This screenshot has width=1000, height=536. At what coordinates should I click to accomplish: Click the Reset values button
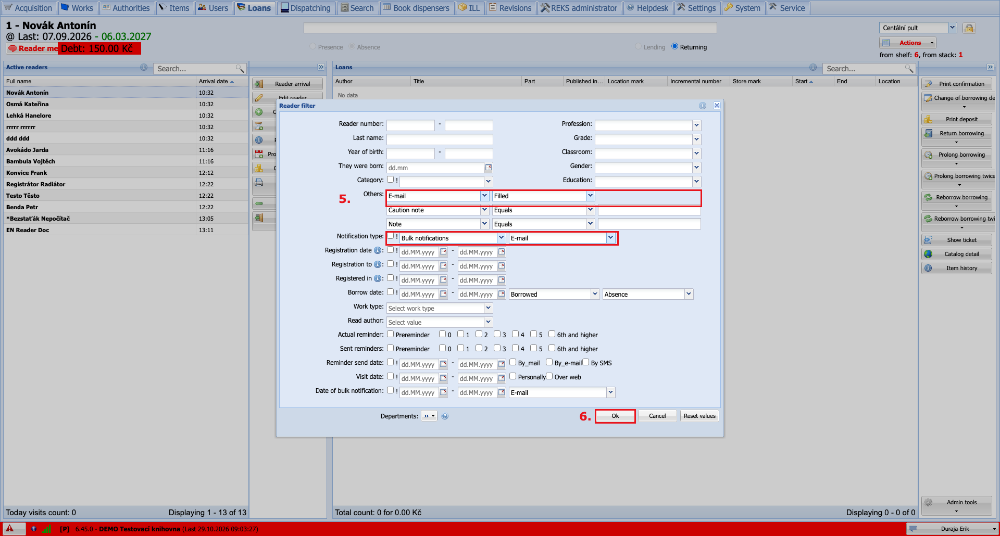tap(700, 416)
